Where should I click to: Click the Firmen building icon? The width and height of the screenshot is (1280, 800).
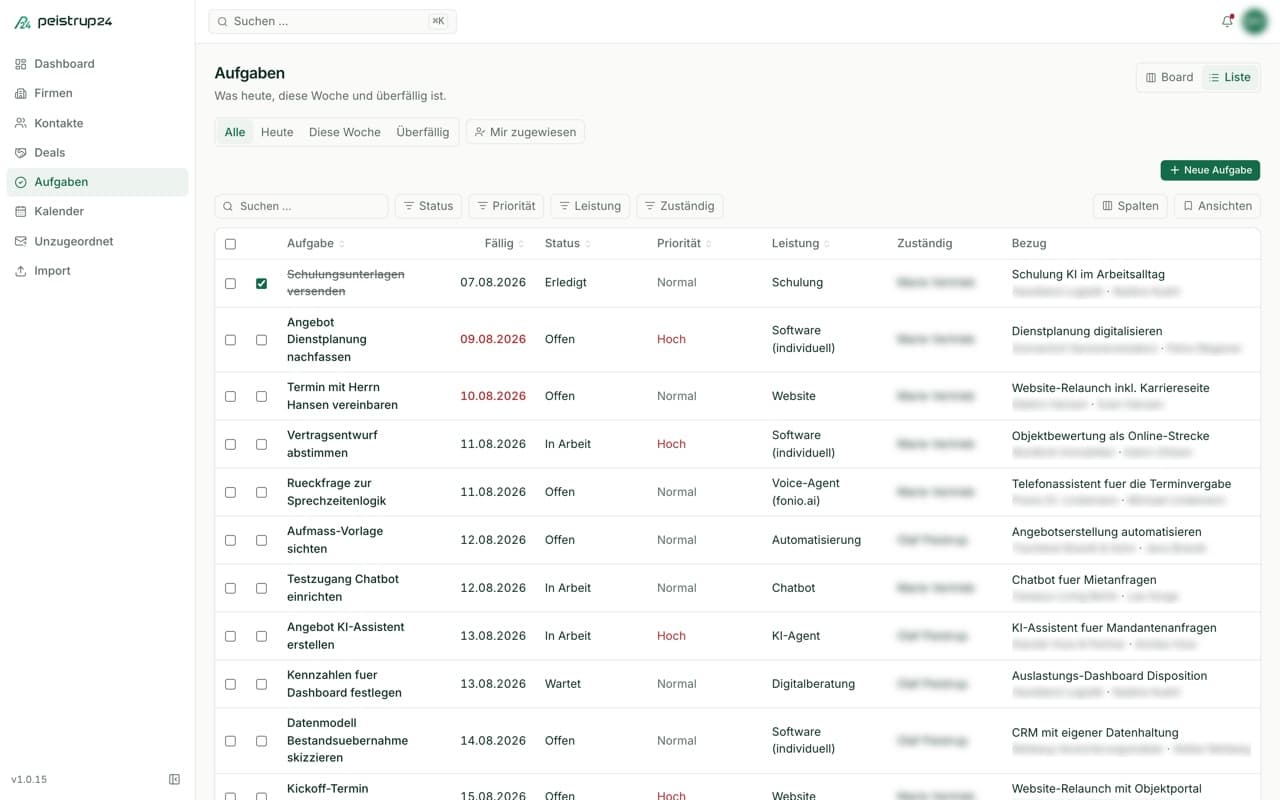click(21, 93)
